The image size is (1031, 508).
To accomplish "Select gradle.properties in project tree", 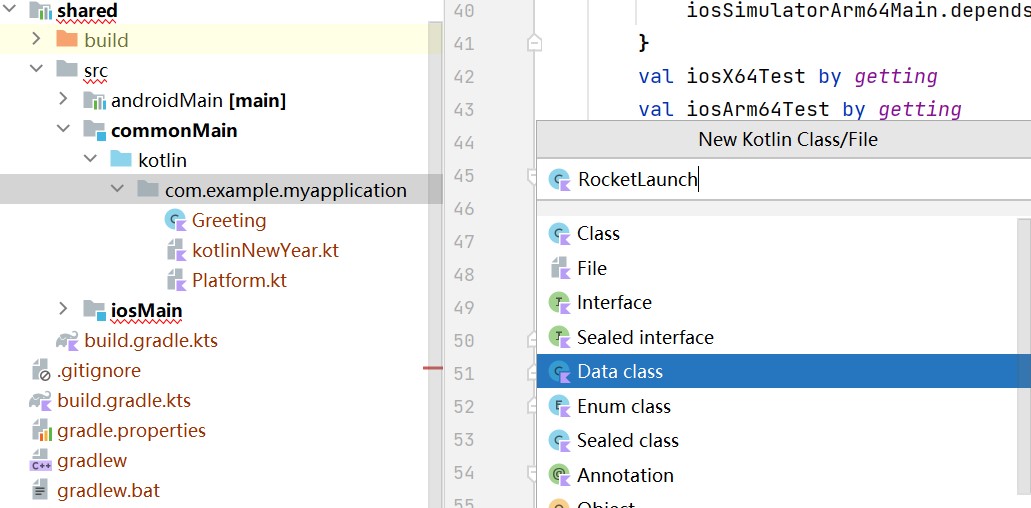I will point(132,430).
